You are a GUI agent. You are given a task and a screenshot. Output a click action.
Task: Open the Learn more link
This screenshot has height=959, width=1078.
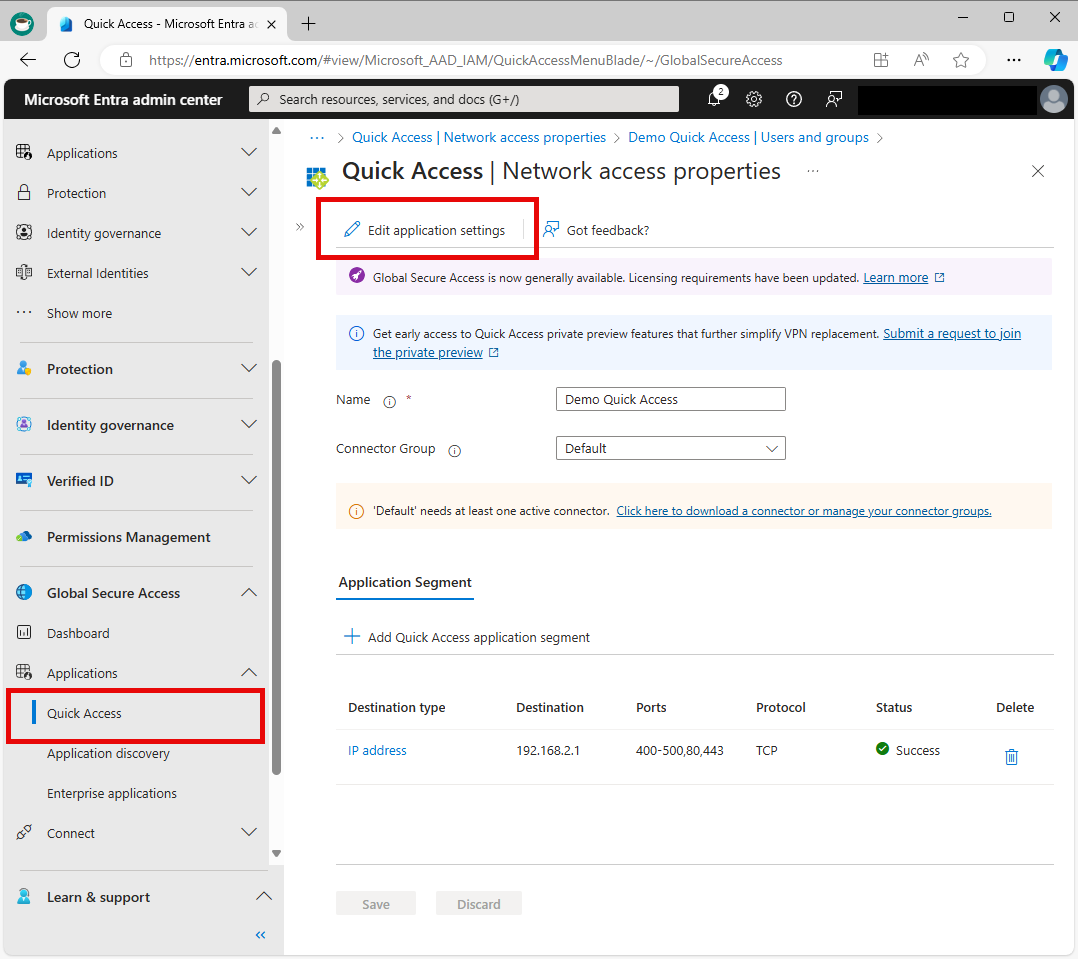[x=896, y=278]
